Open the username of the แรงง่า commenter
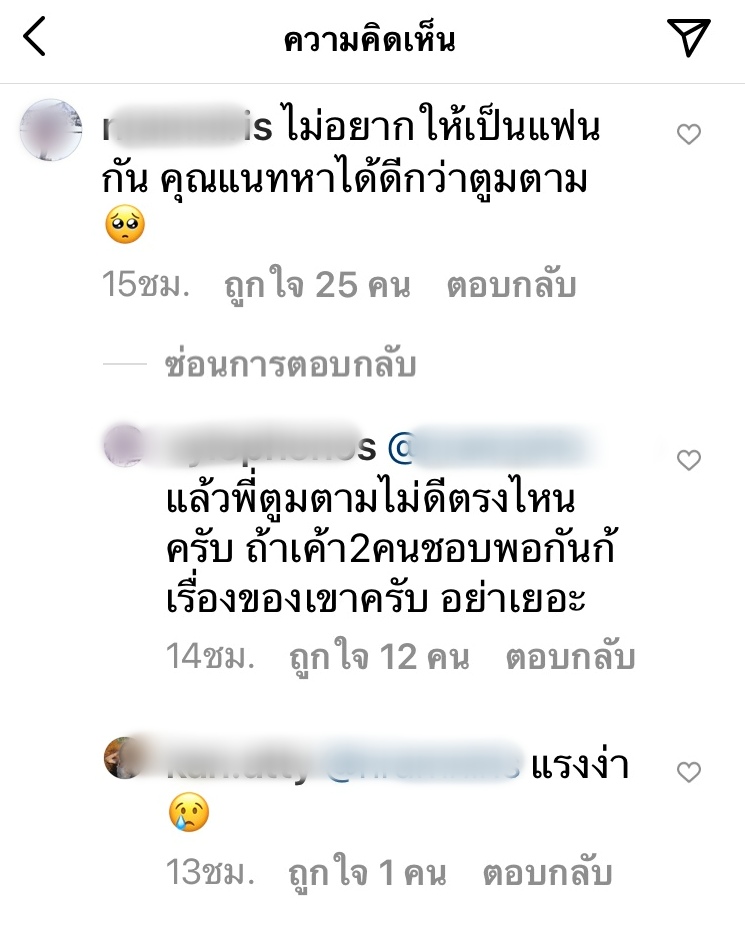The width and height of the screenshot is (745, 934). pyautogui.click(x=238, y=764)
